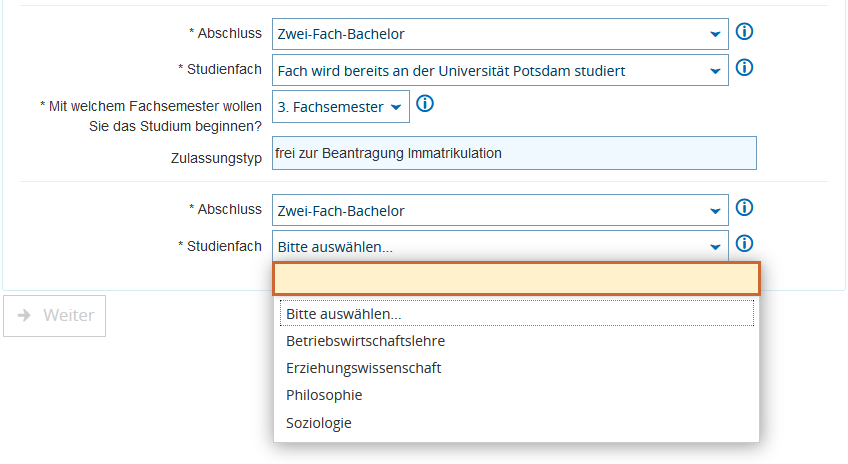848x464 pixels.
Task: Open the second Abschluss 'Zwei-Fach-Bachelor' dropdown
Action: click(500, 210)
